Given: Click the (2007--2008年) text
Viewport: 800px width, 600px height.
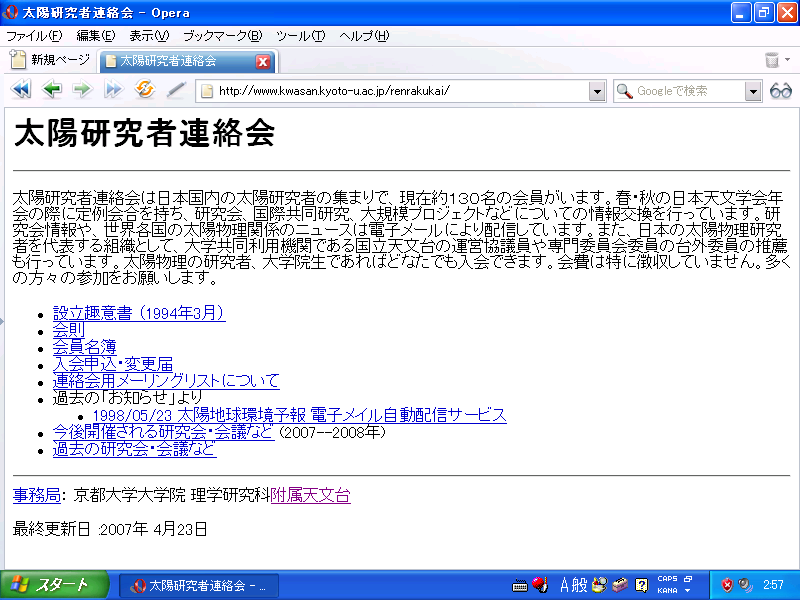Looking at the screenshot, I should (x=333, y=432).
